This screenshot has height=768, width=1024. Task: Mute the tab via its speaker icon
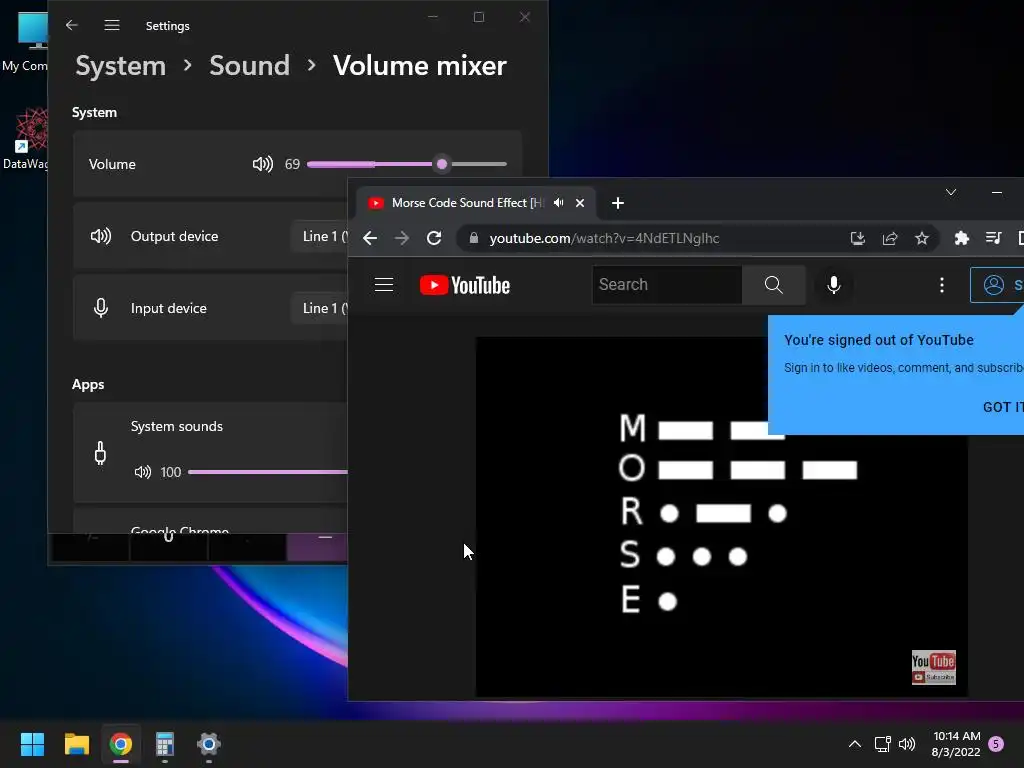pos(558,203)
